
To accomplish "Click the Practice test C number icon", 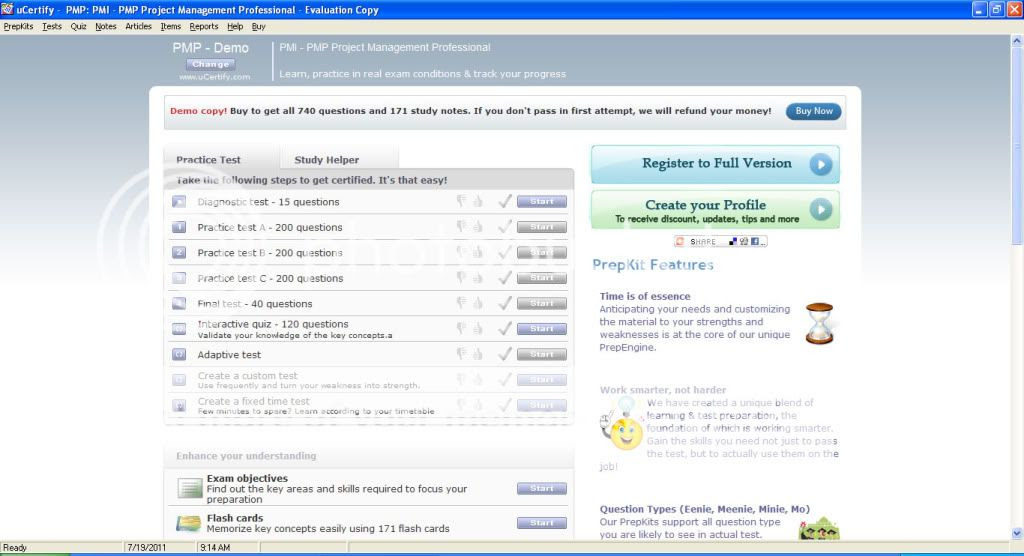I will click(x=179, y=278).
